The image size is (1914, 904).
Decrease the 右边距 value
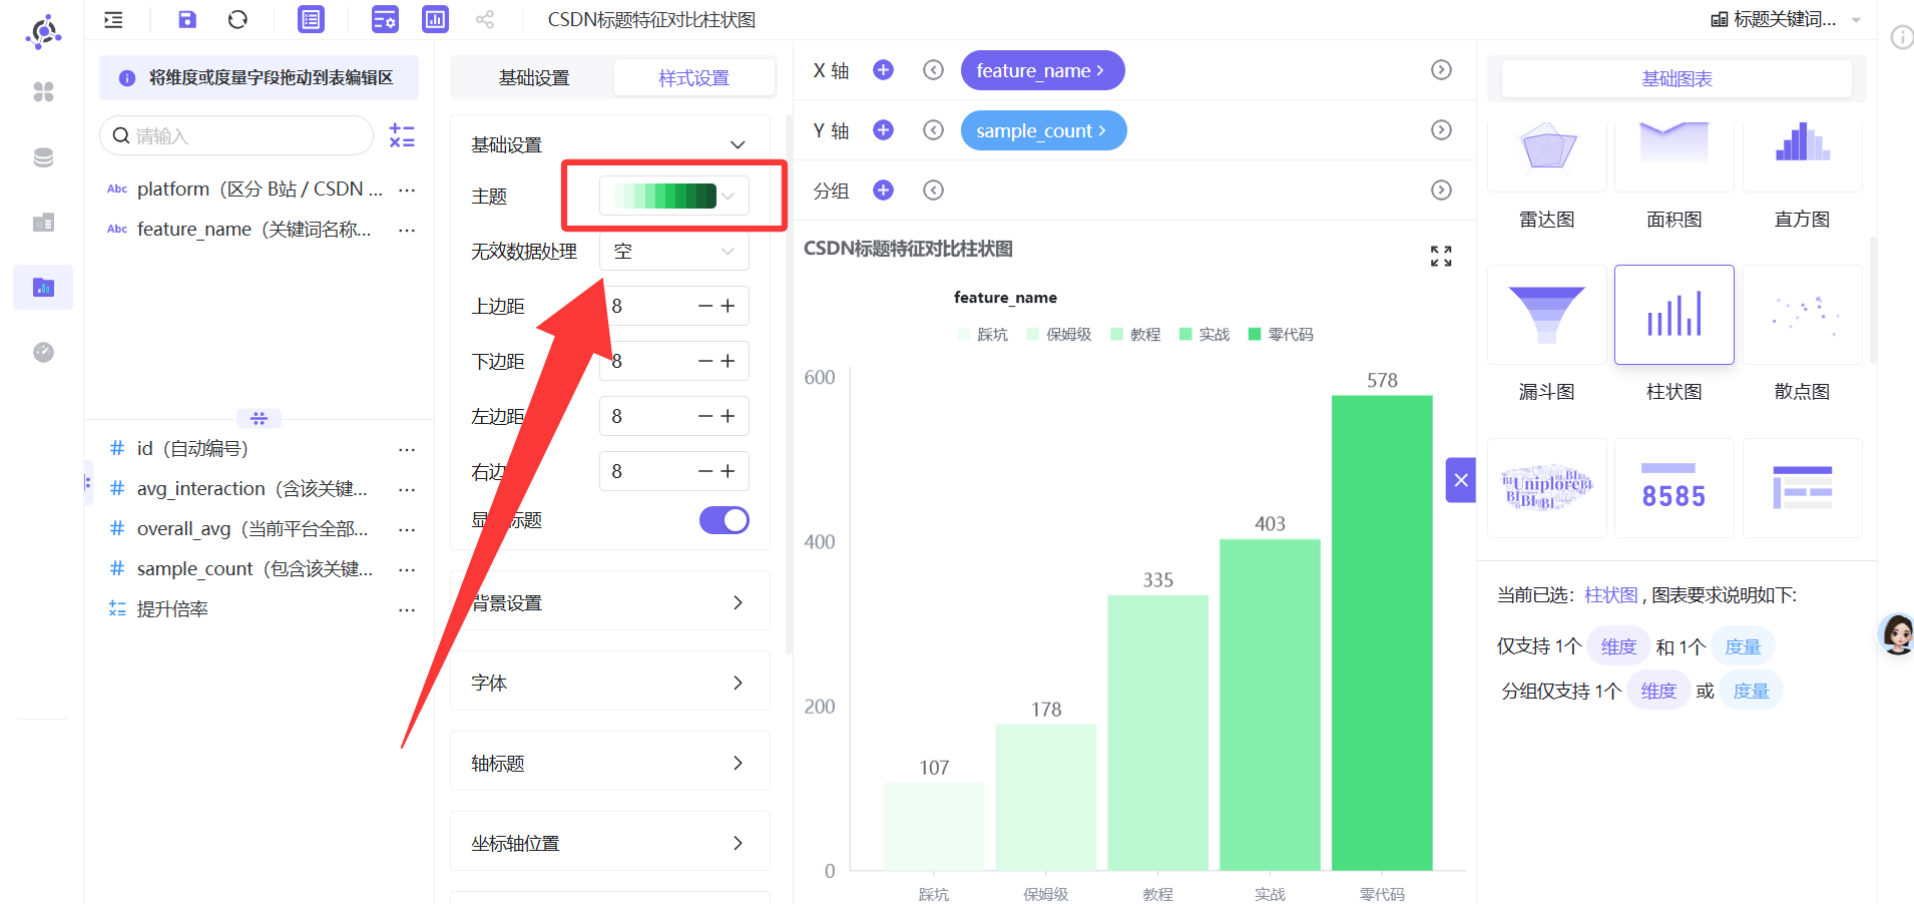click(705, 471)
